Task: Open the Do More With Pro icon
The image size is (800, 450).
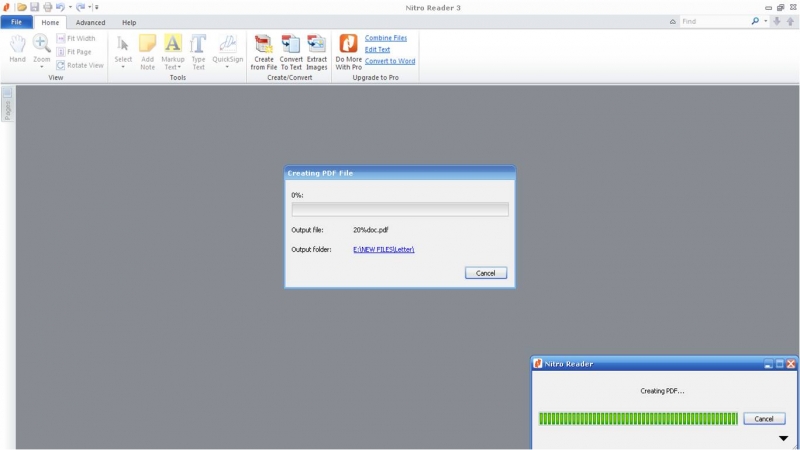Action: 348,44
